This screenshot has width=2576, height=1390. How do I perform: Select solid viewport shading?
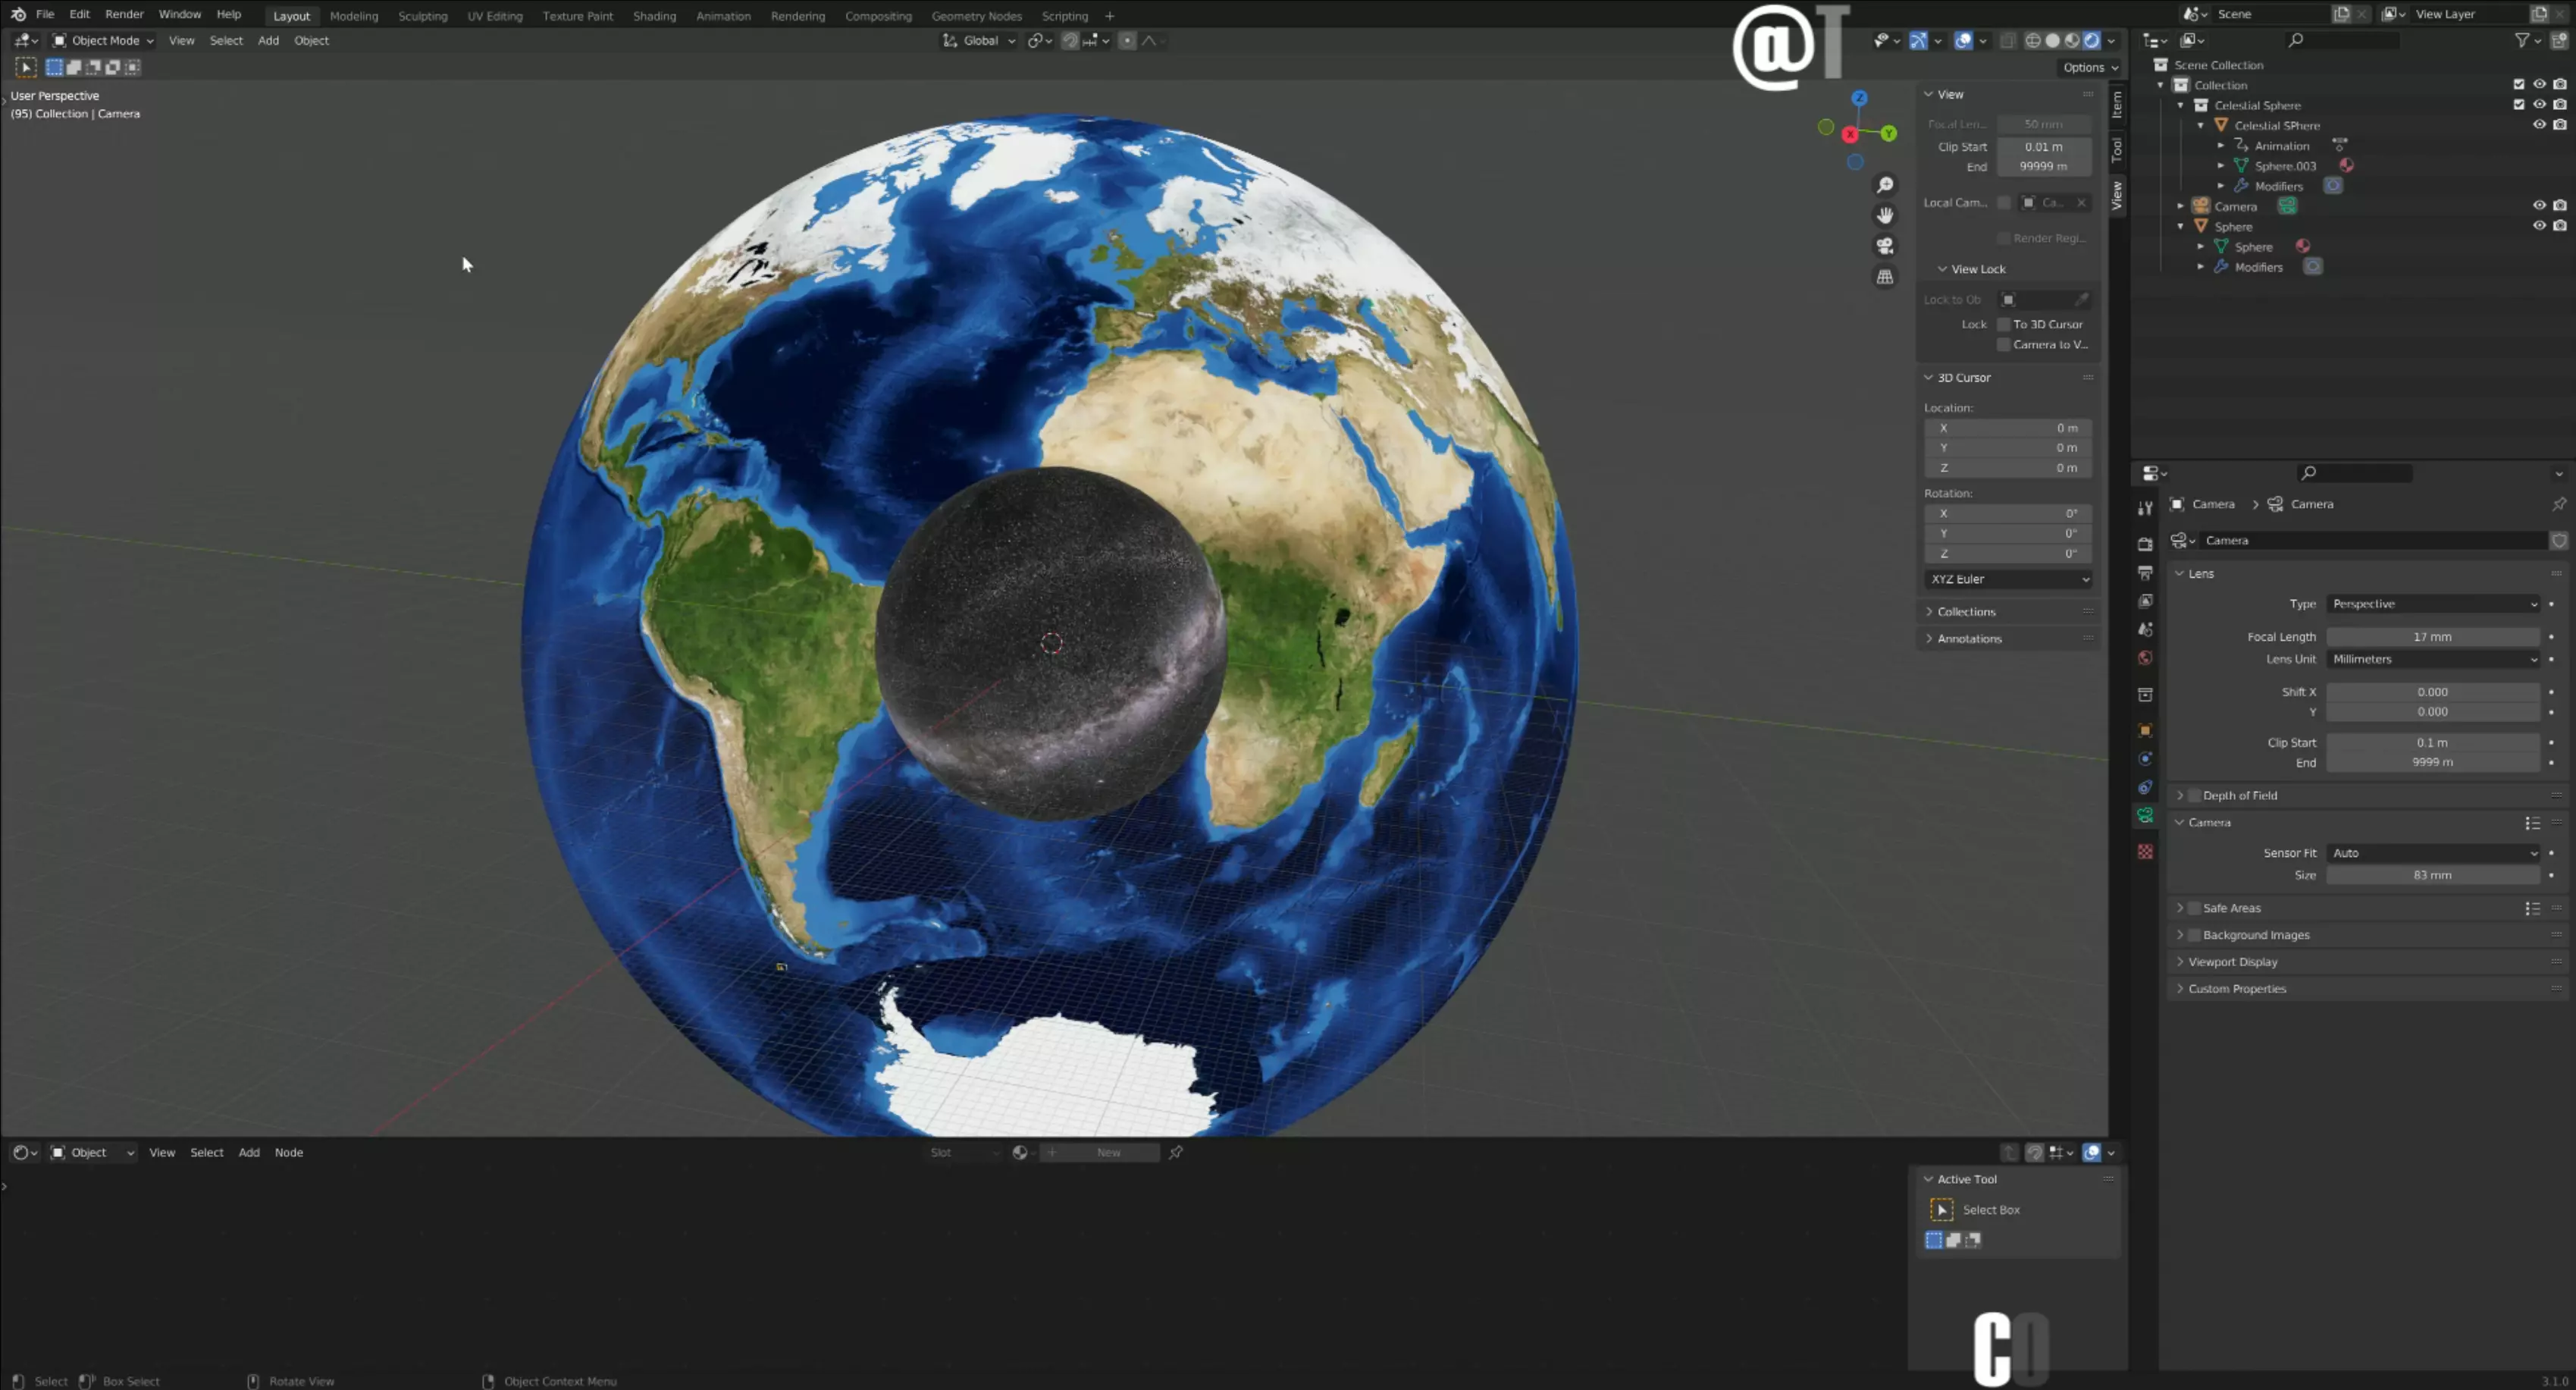click(2052, 41)
